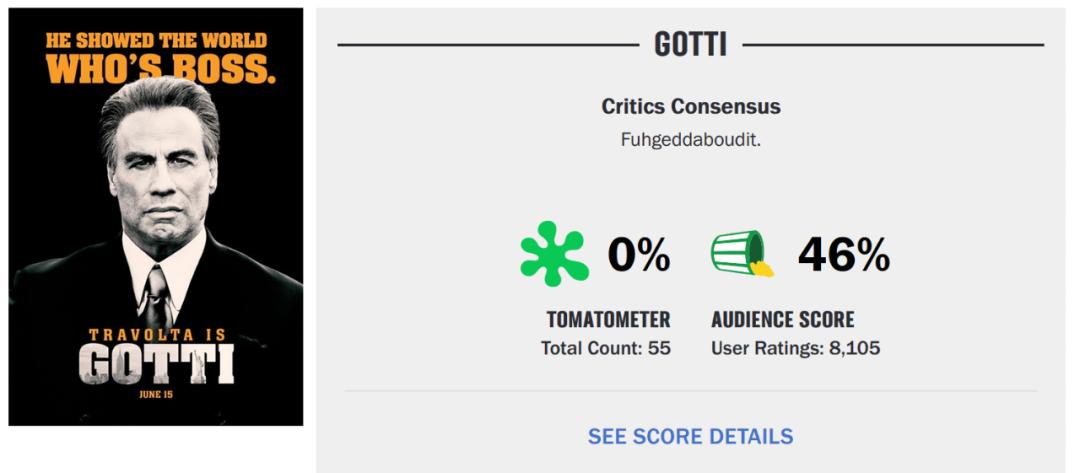
Task: Click the Critics Consensus heading
Action: point(690,106)
